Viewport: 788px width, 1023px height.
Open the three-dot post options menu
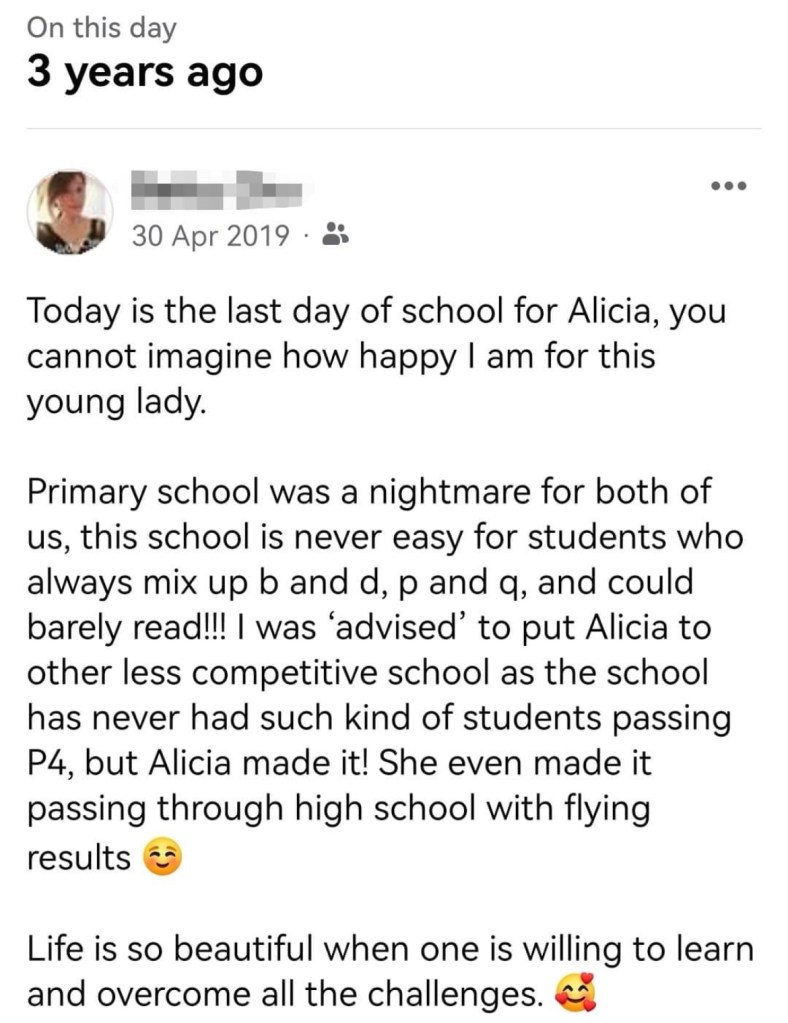tap(729, 186)
